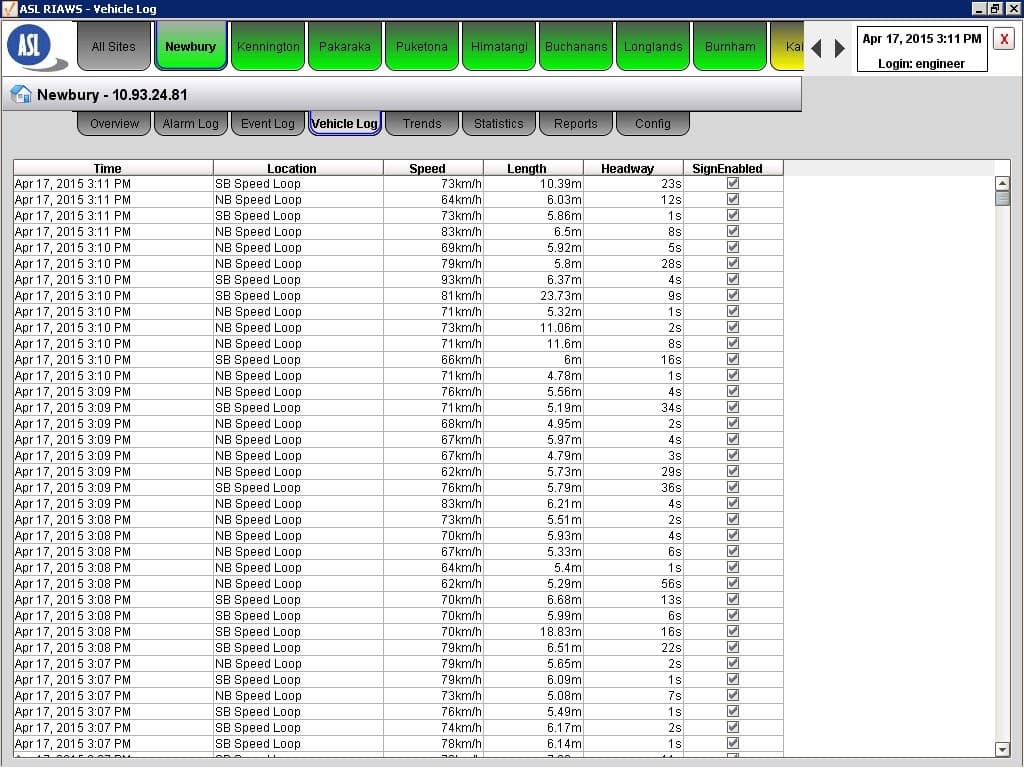Select the first row's Location cell

[297, 184]
